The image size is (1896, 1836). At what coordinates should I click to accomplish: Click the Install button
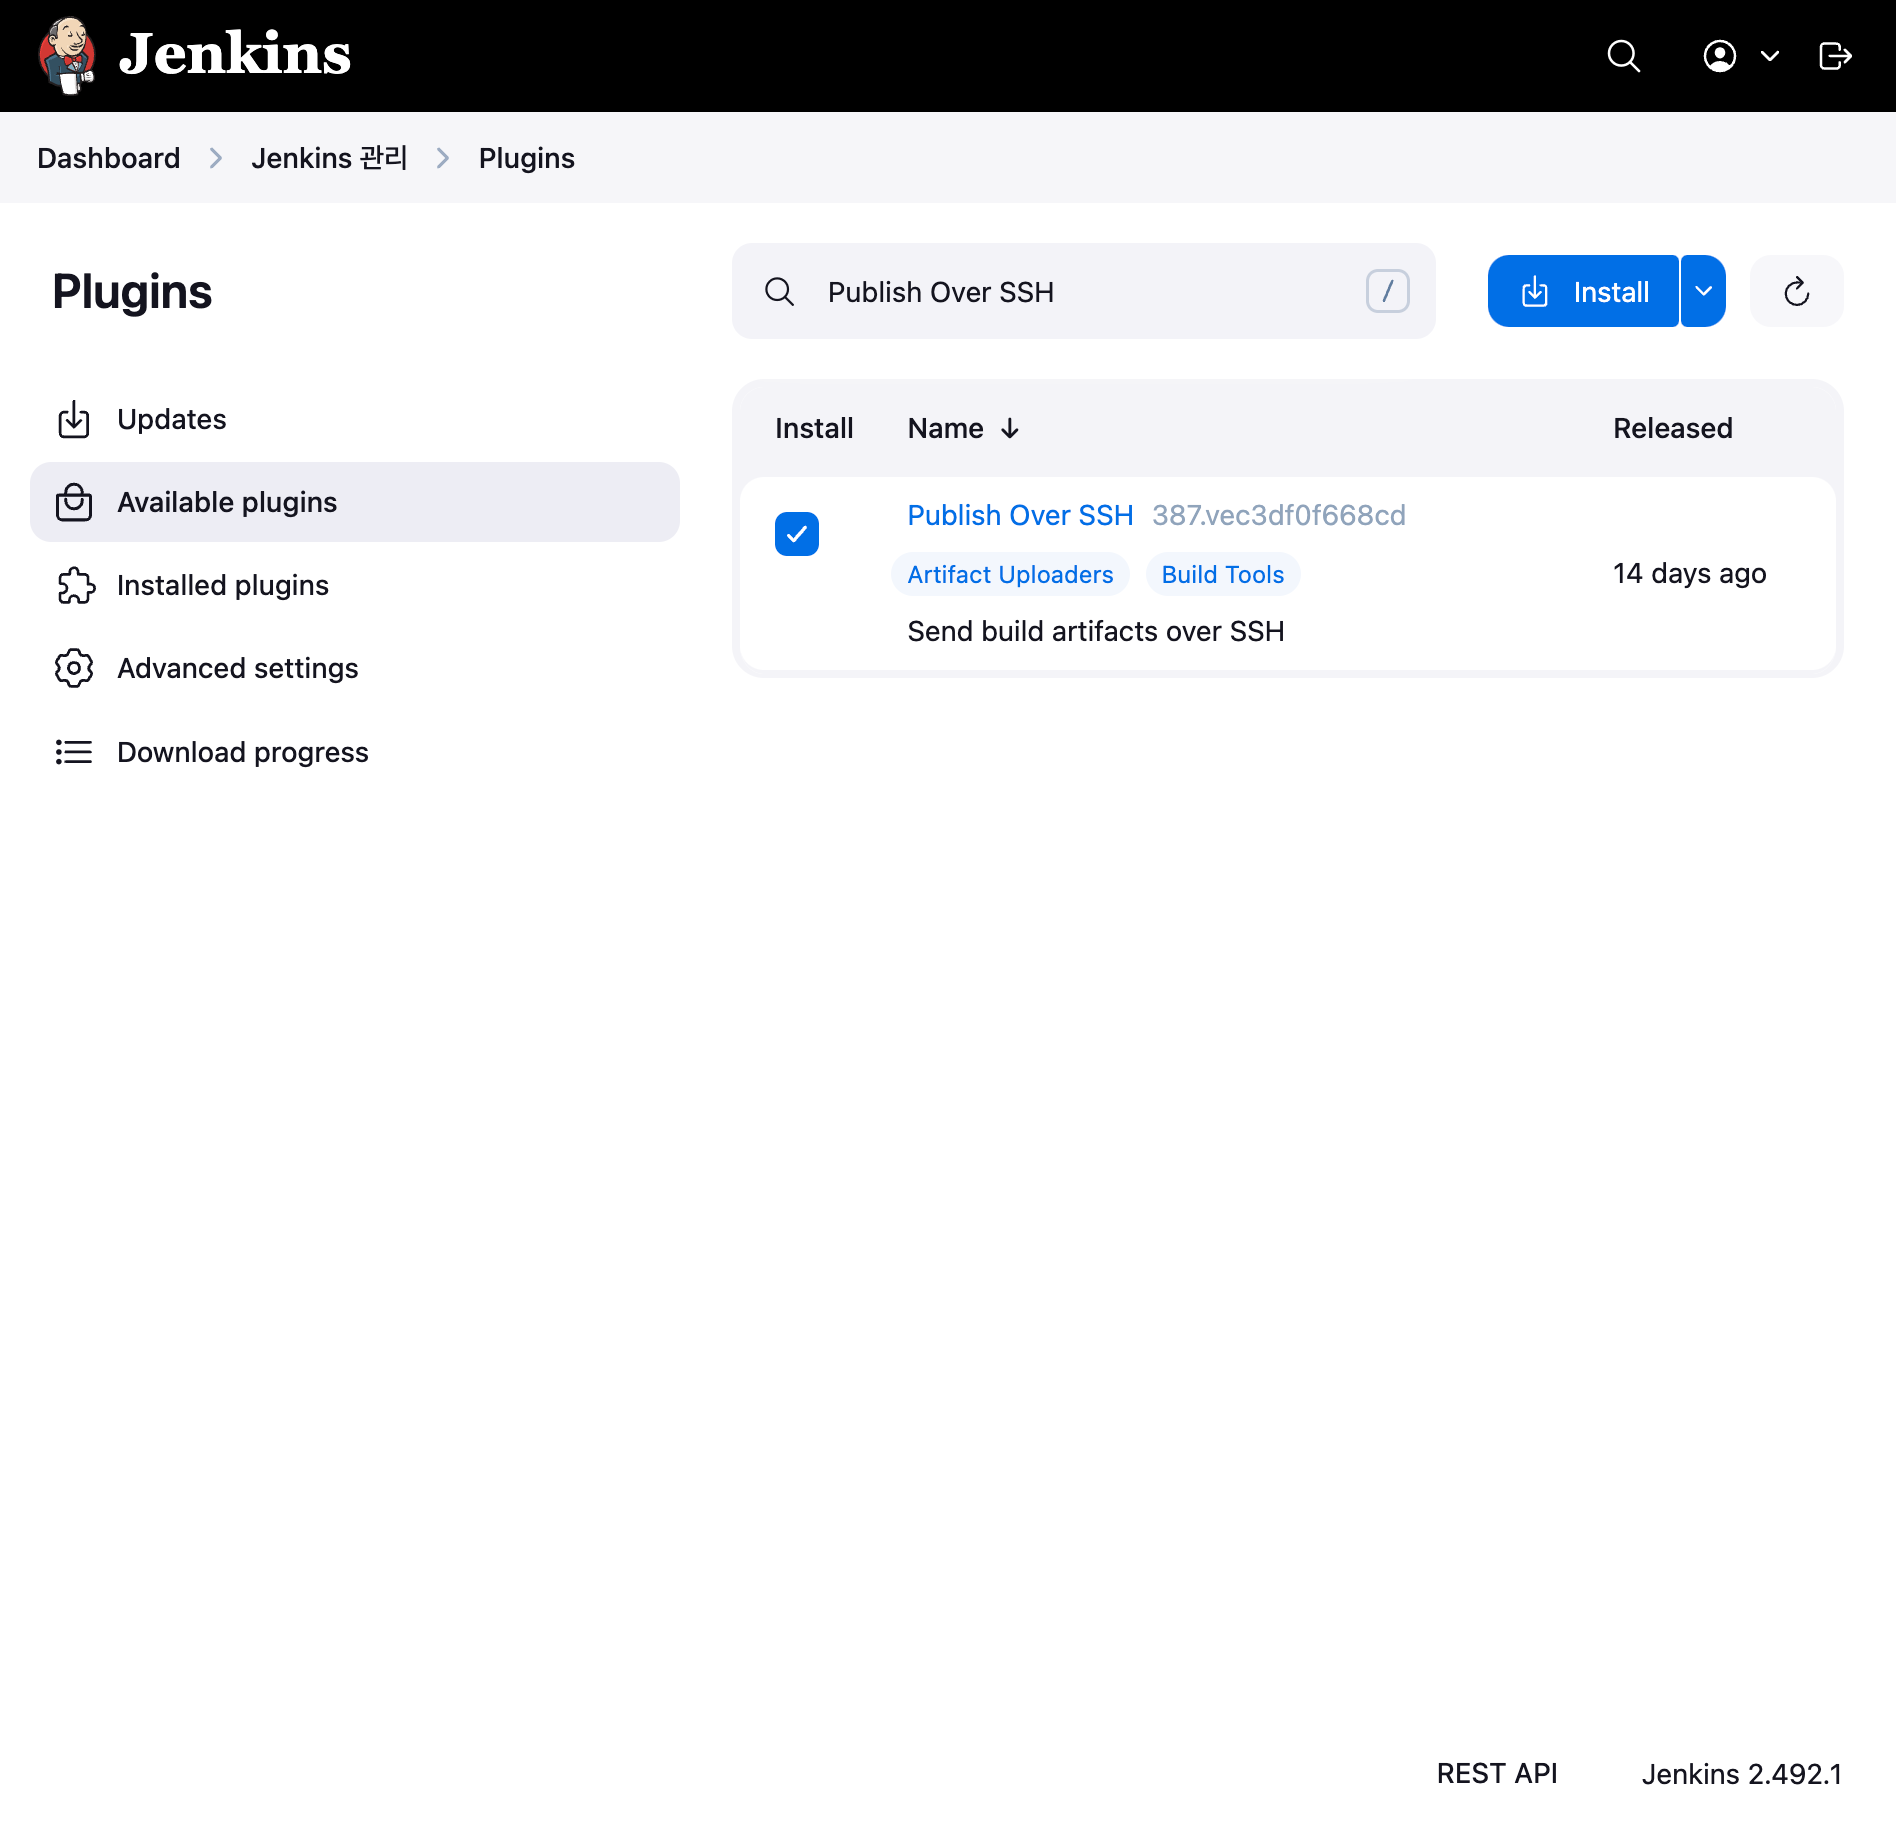click(1583, 291)
